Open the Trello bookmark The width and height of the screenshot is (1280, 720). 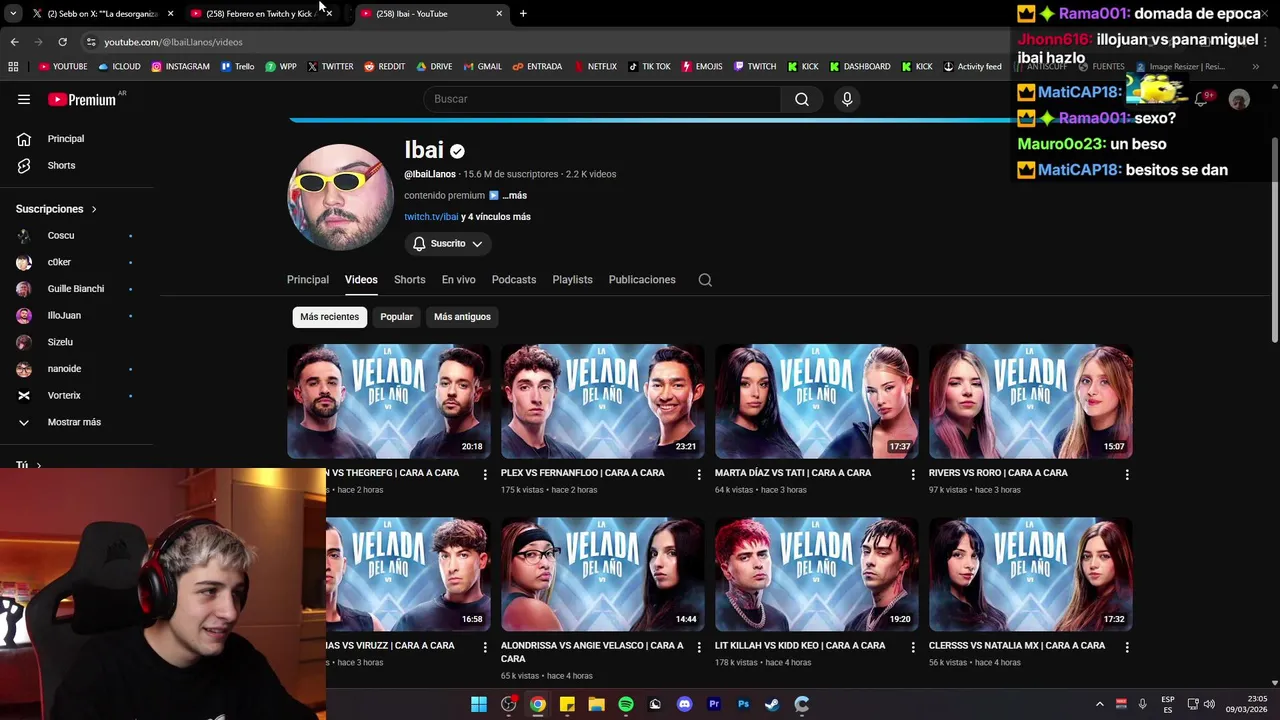[237, 67]
